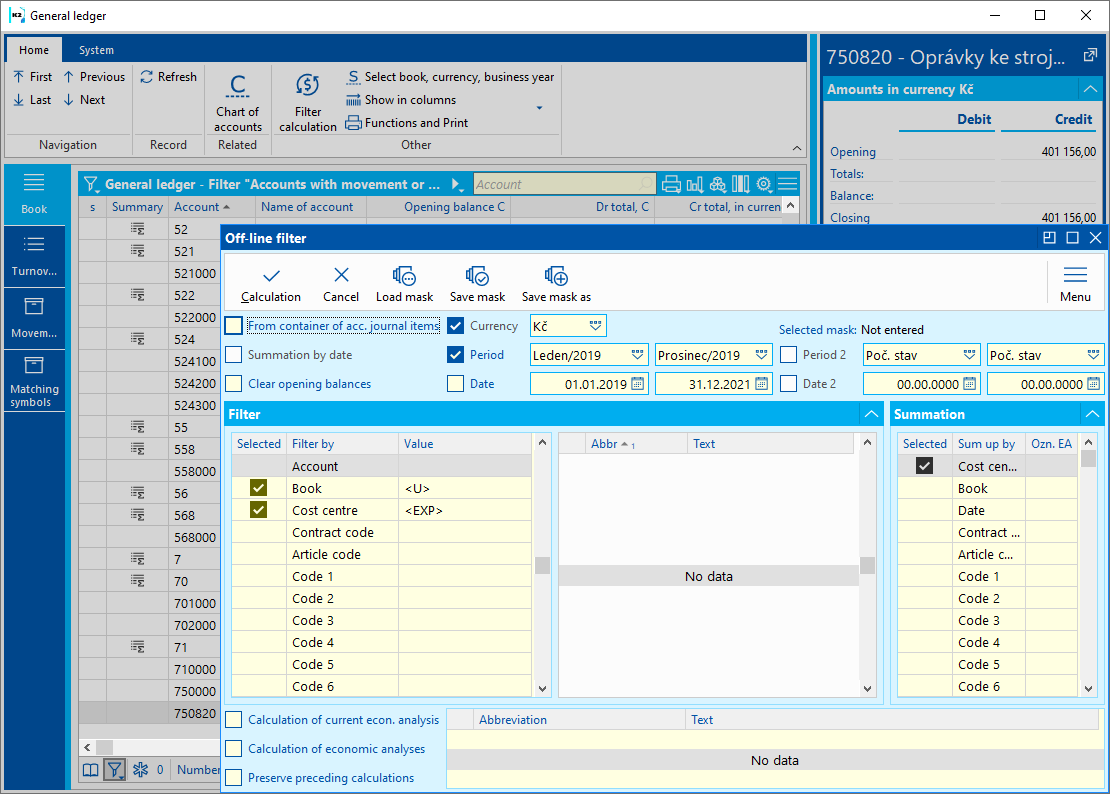The width and height of the screenshot is (1110, 794).
Task: Enable the Period 2 checkbox
Action: (x=789, y=355)
